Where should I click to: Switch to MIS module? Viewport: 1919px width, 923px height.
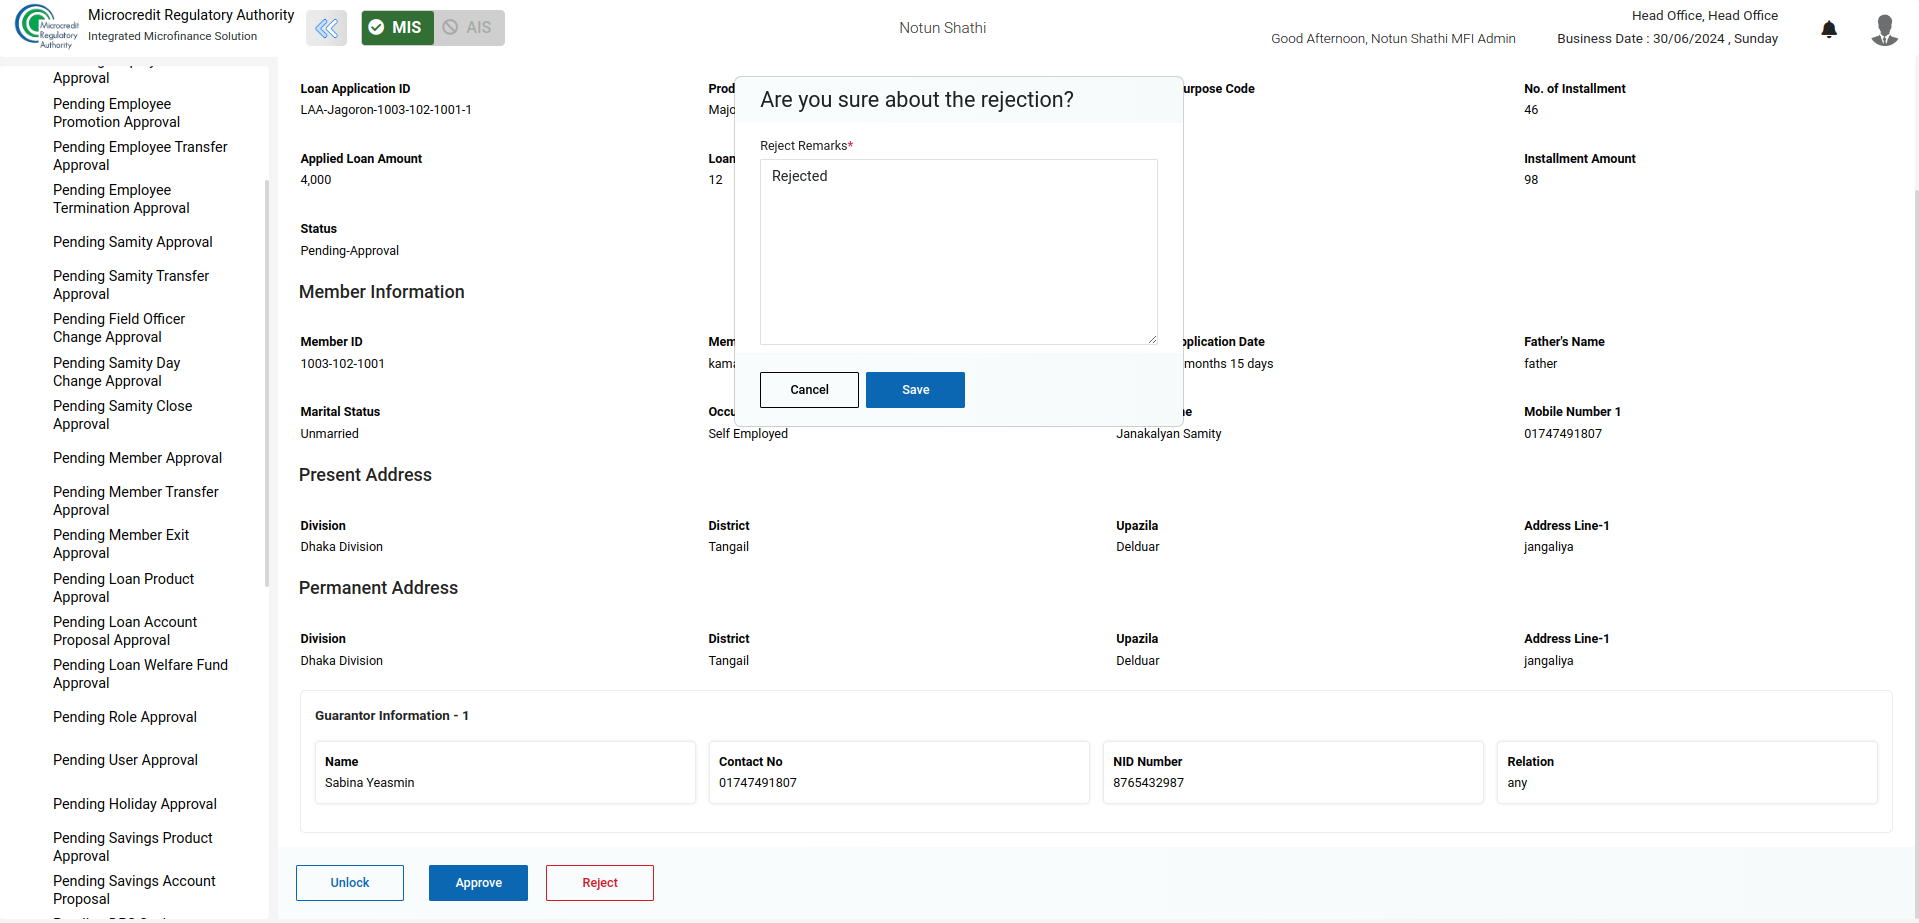[397, 28]
